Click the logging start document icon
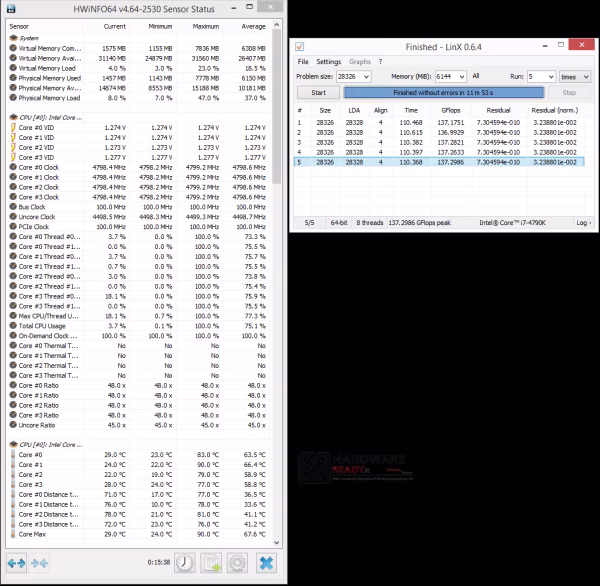Viewport: 600px width, 586px height. pyautogui.click(x=211, y=563)
